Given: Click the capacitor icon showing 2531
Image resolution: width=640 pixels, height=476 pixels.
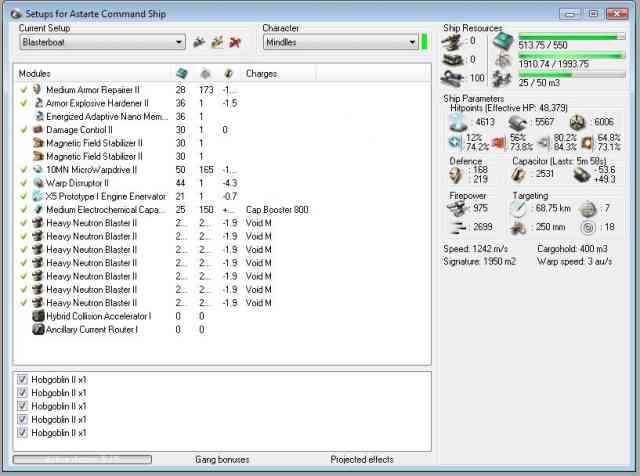Looking at the screenshot, I should [x=519, y=175].
